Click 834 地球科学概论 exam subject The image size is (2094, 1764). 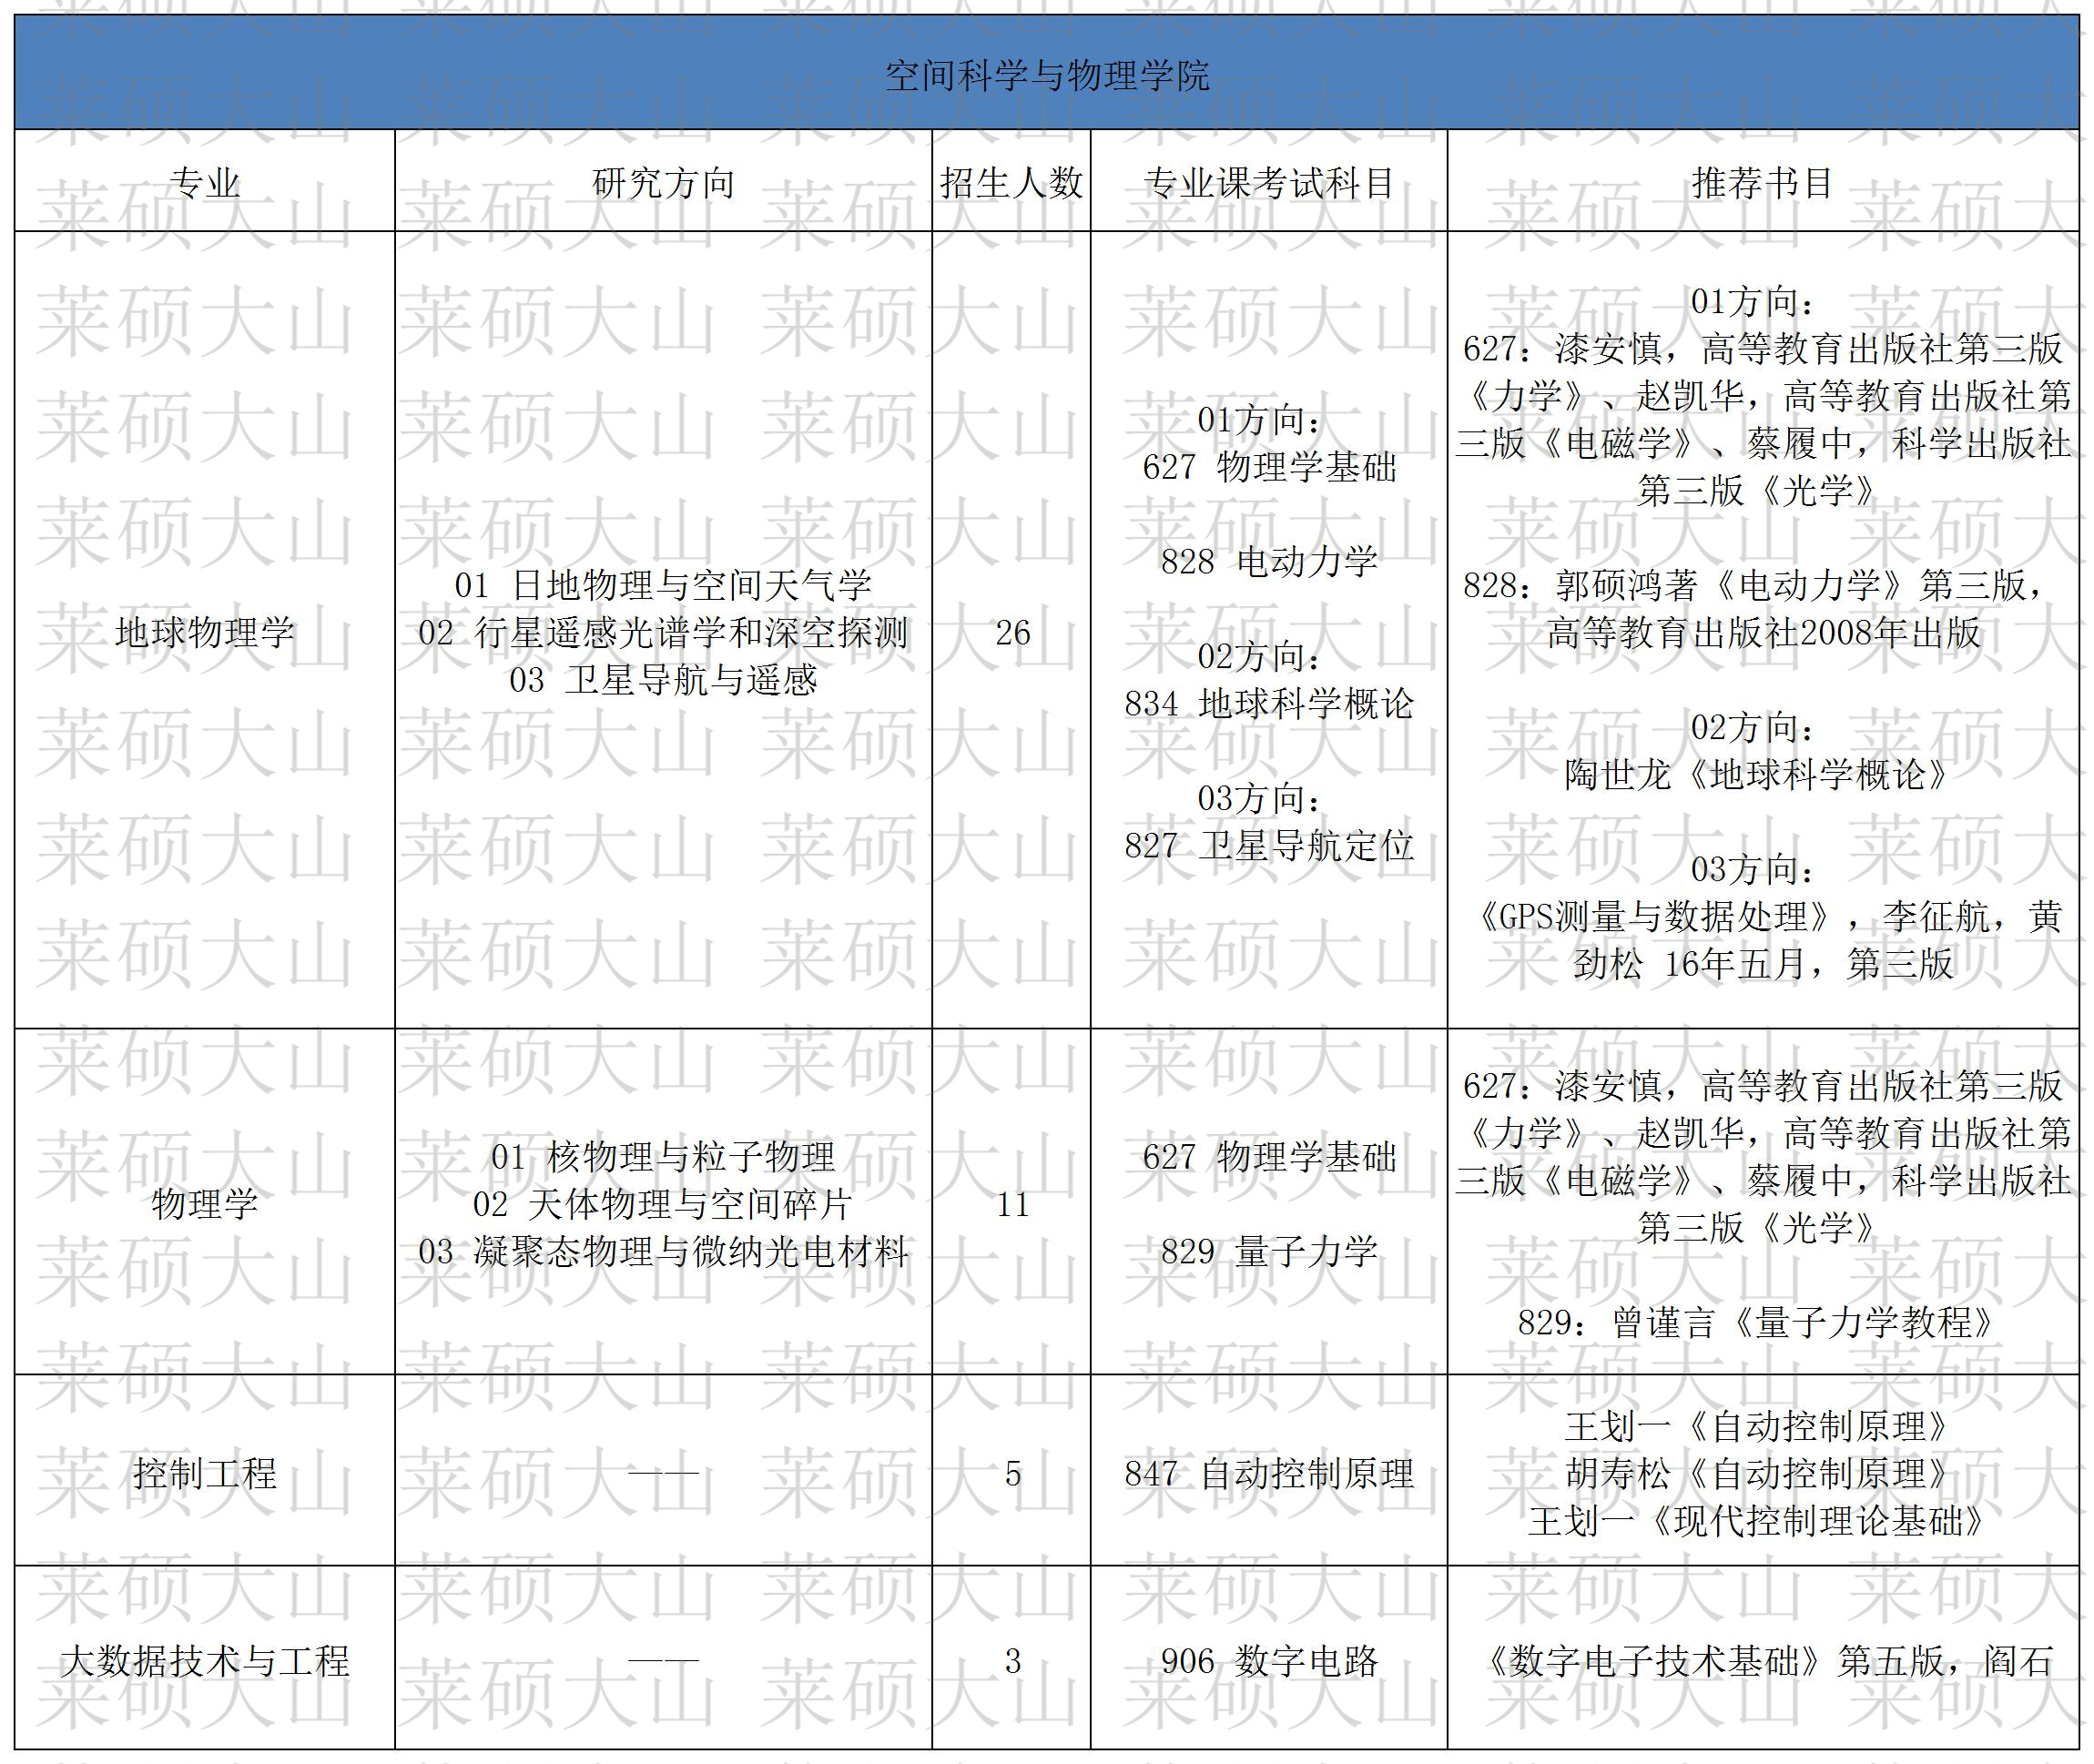[x=1268, y=704]
